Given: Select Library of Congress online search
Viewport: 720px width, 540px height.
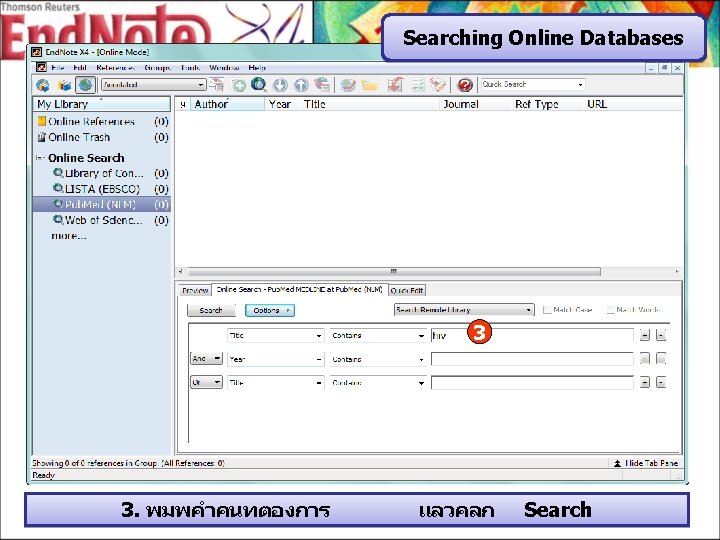Looking at the screenshot, I should pos(104,174).
